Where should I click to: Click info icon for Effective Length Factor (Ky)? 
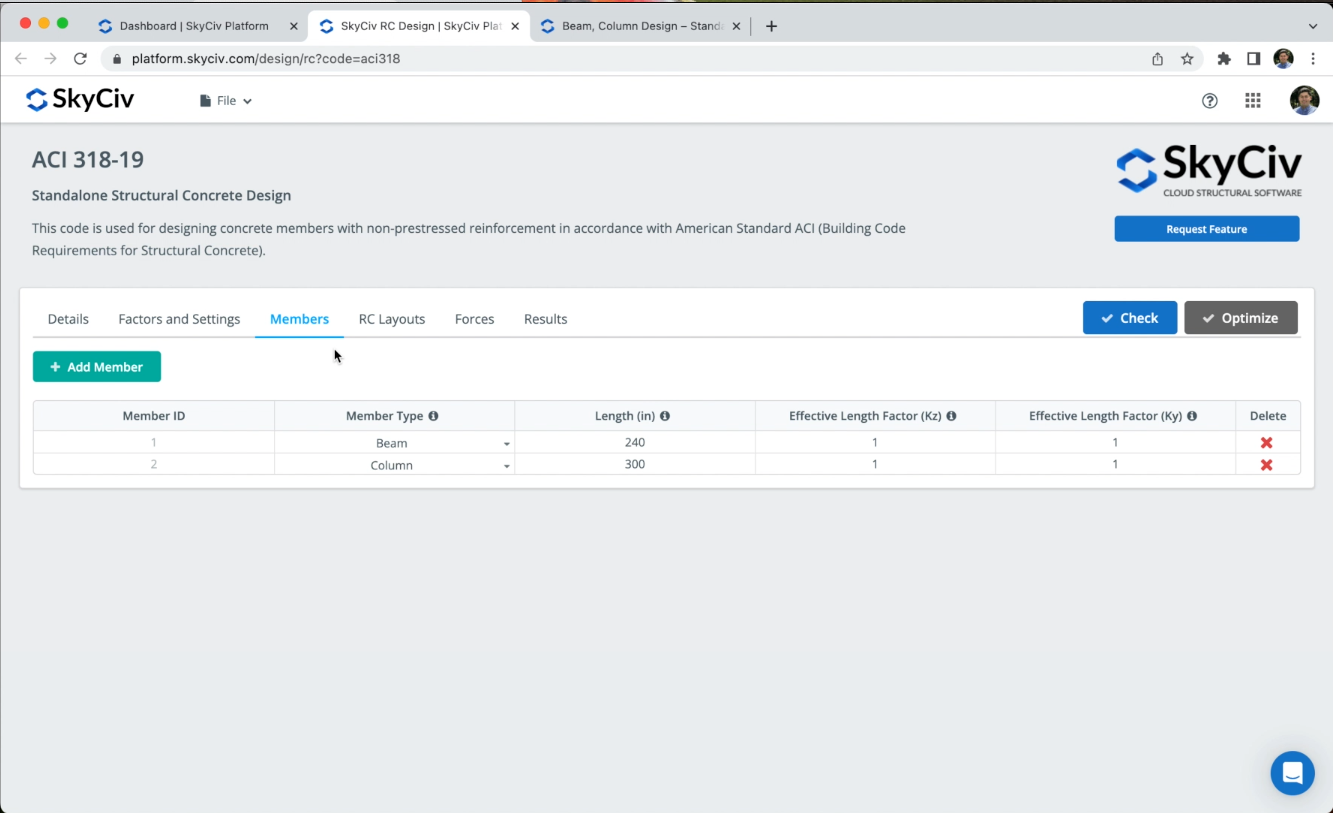coord(1192,416)
